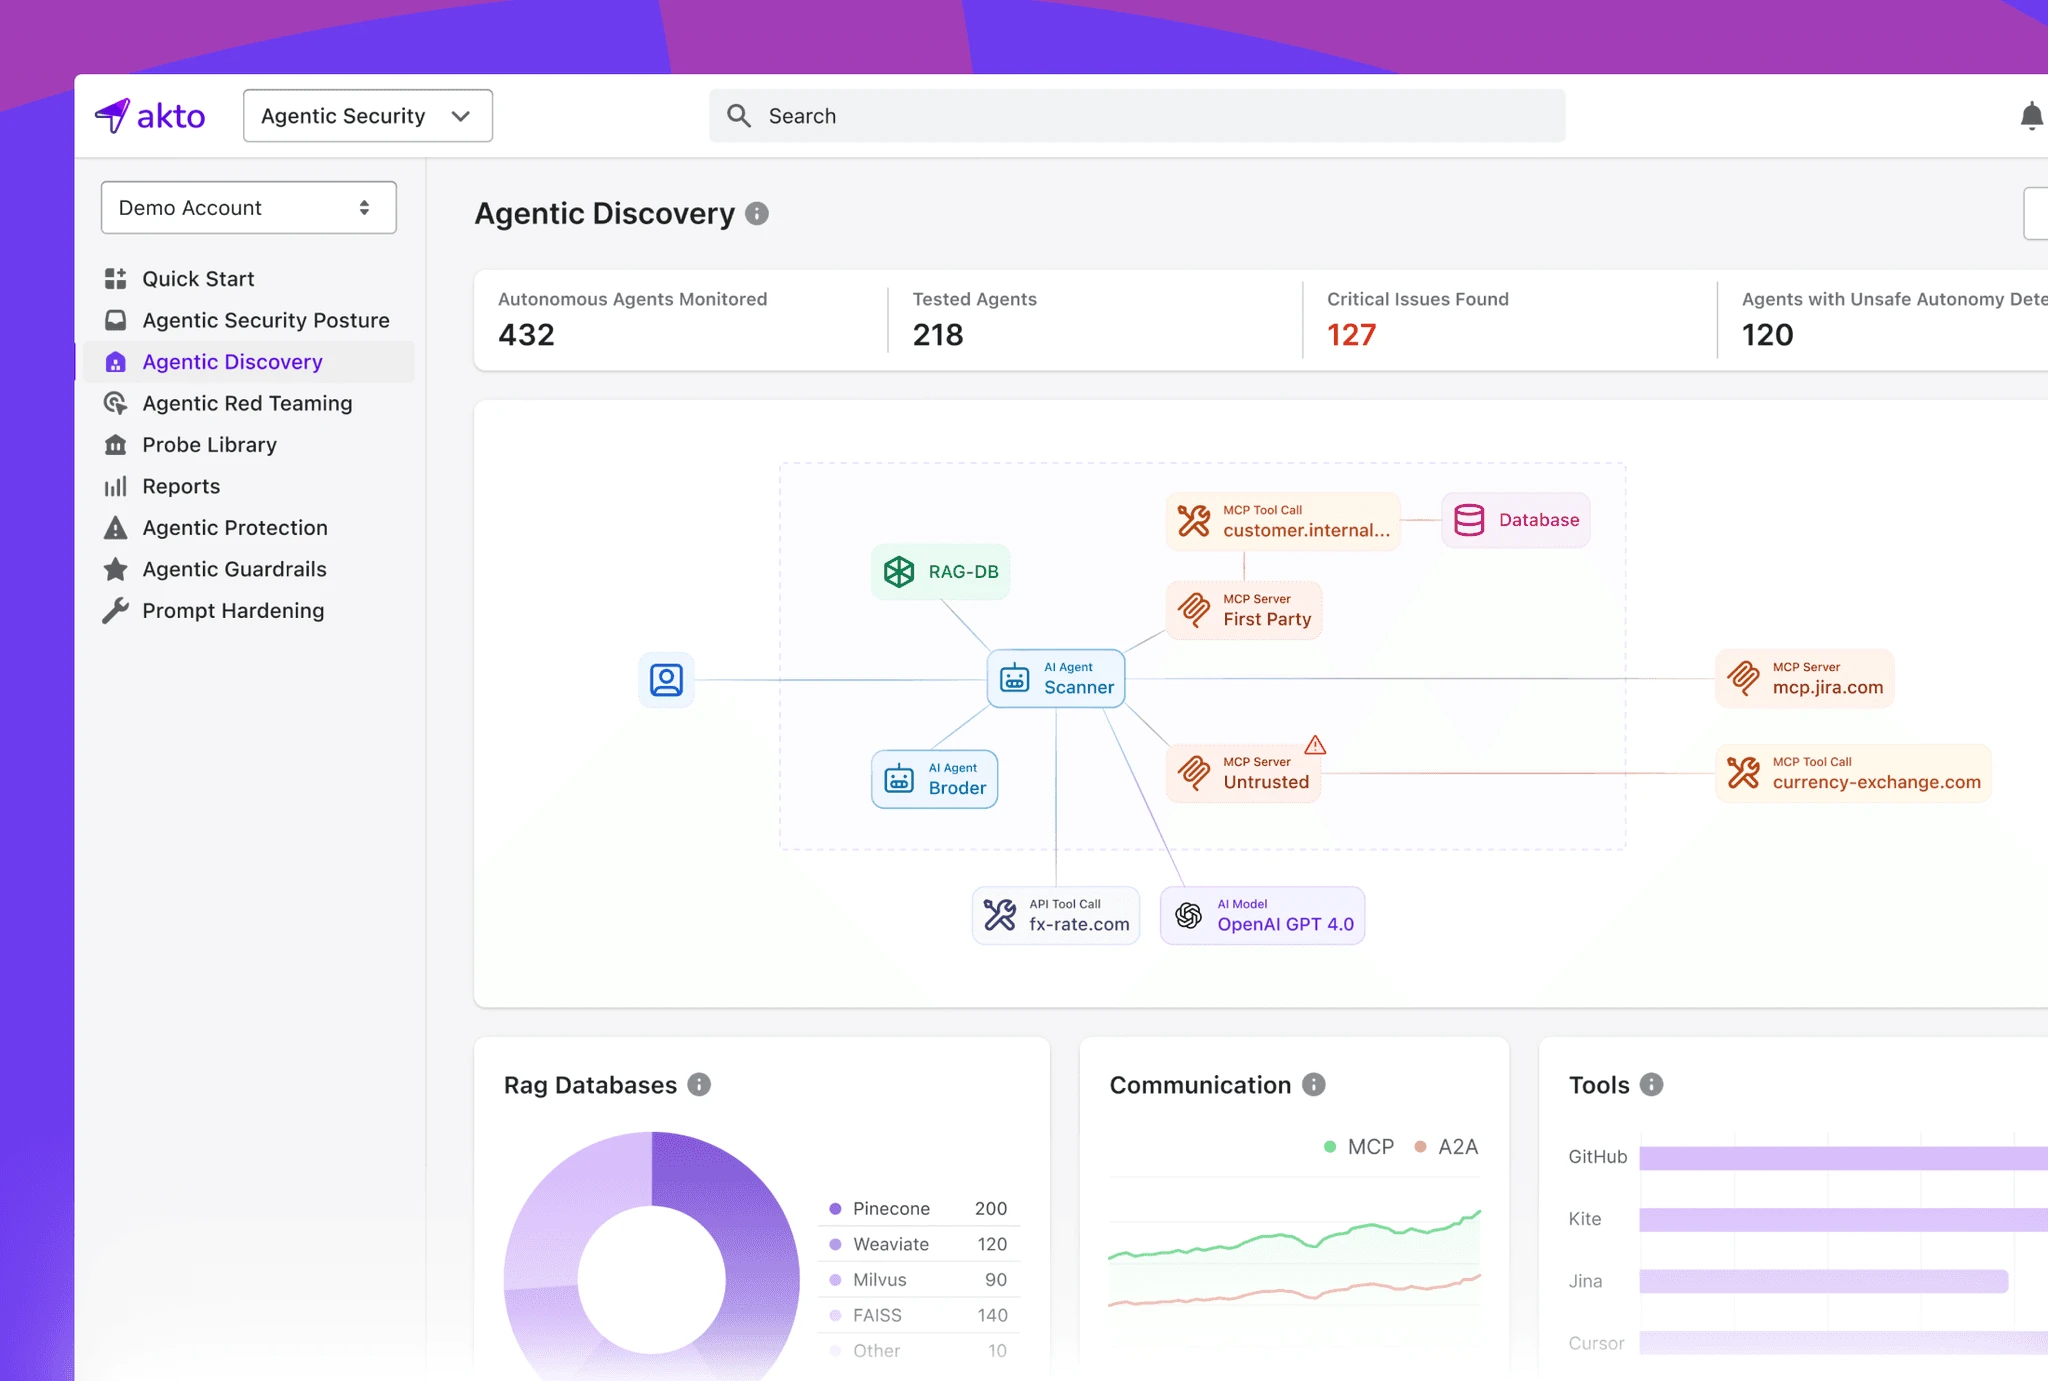The image size is (2048, 1381).
Task: Click the warning triangle on Untrusted MCP Server
Action: coord(1315,744)
